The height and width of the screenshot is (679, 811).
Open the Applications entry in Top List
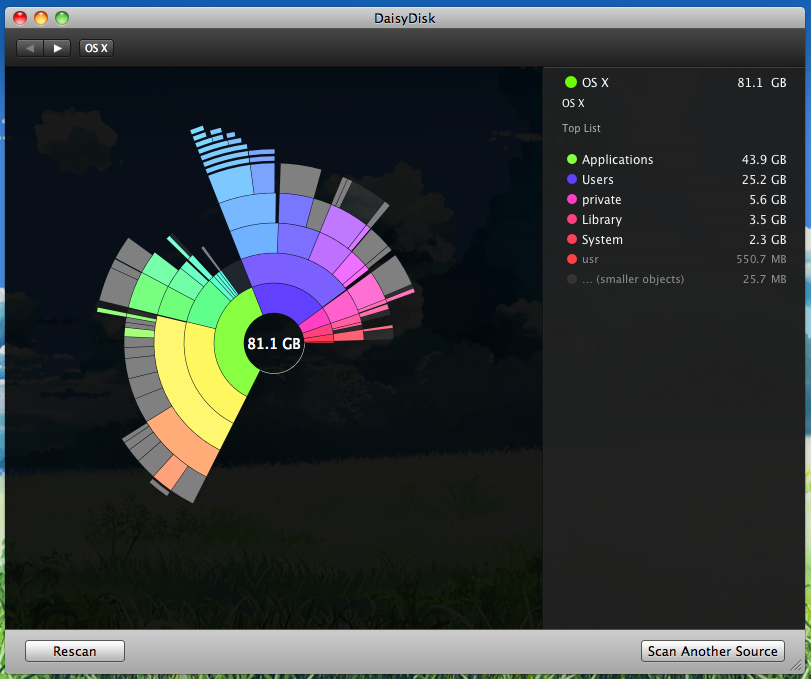coord(676,159)
